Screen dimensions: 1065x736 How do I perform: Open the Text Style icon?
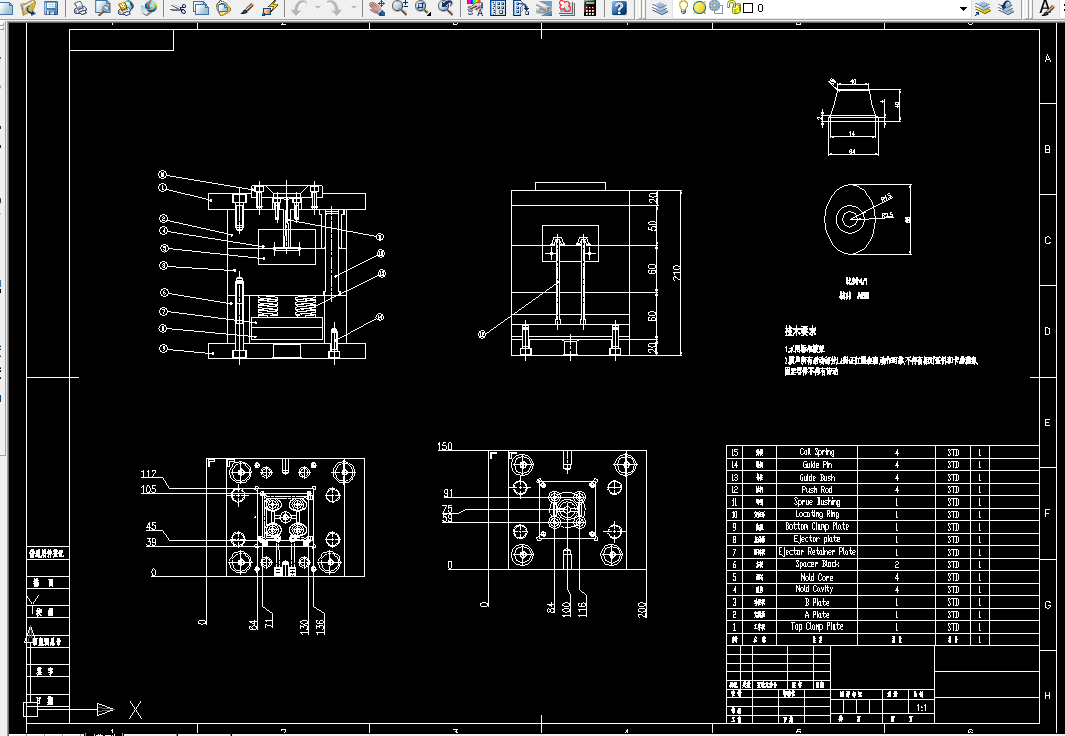coord(1047,7)
